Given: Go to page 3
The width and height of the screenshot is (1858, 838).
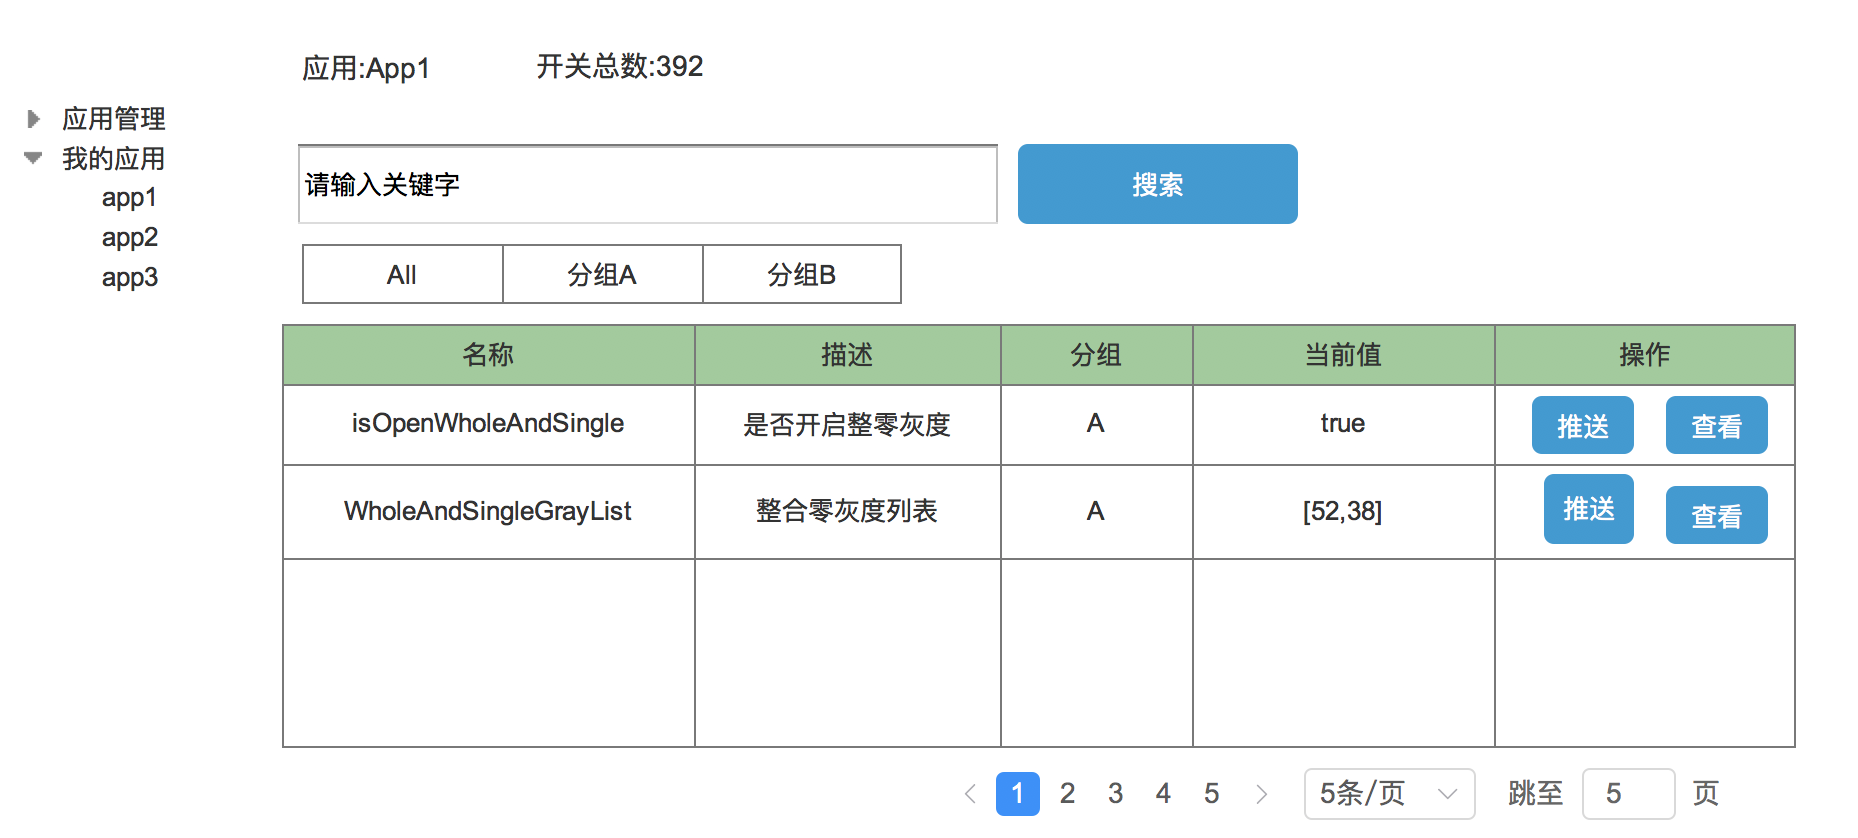Looking at the screenshot, I should [x=1116, y=794].
